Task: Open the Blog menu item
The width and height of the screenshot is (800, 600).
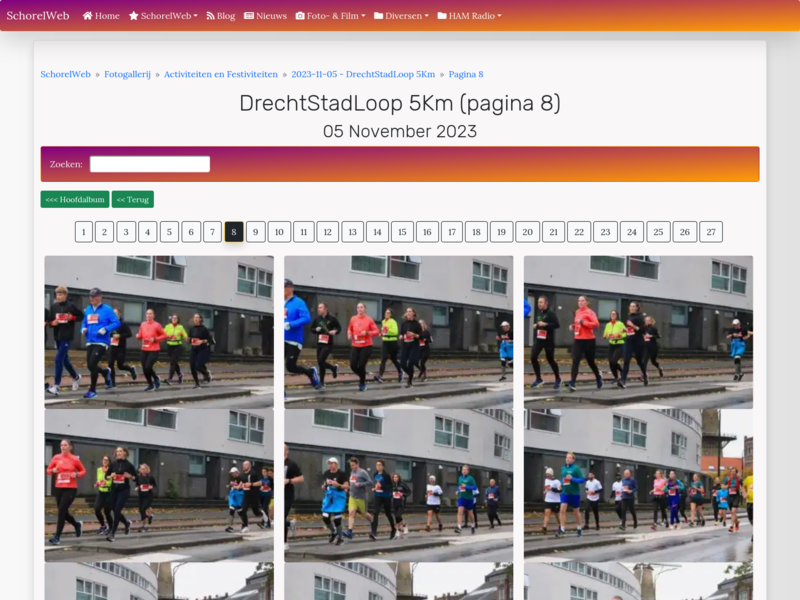Action: (220, 16)
